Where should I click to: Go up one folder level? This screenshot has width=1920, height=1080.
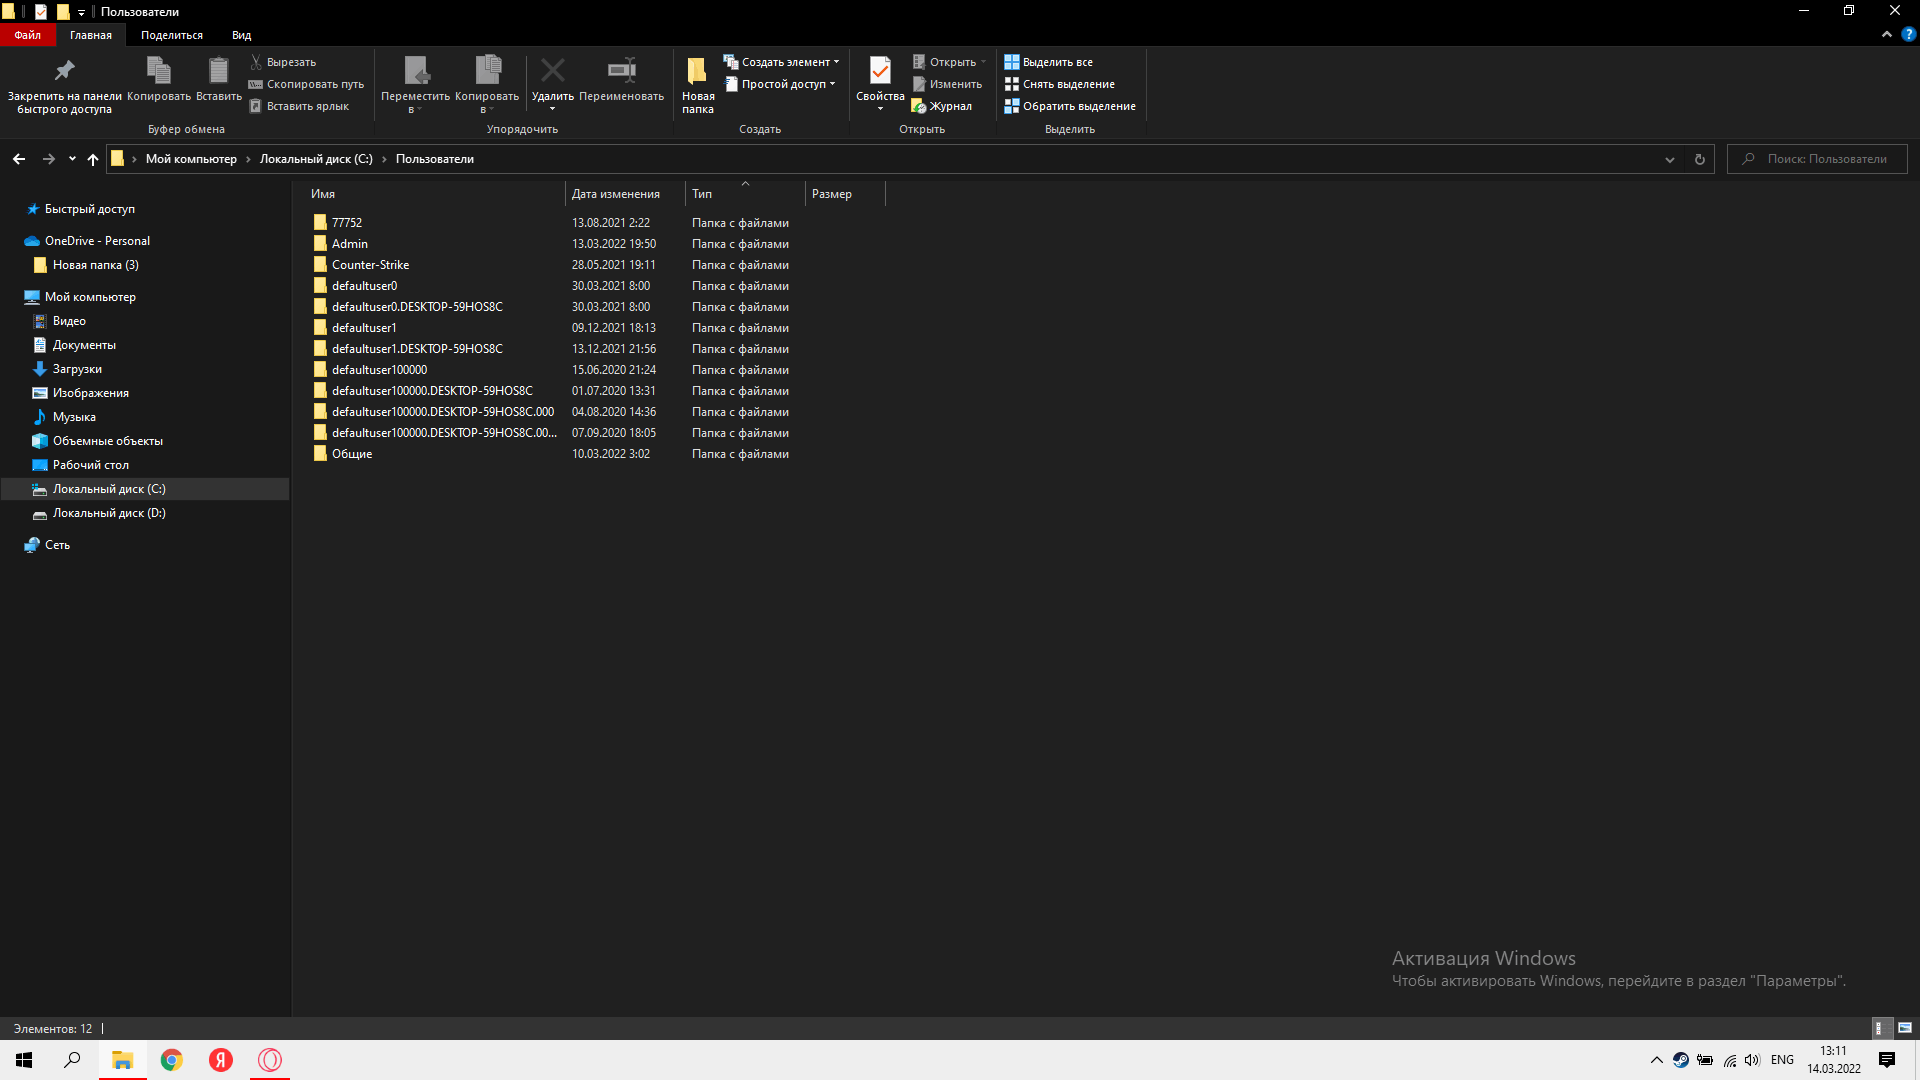93,159
